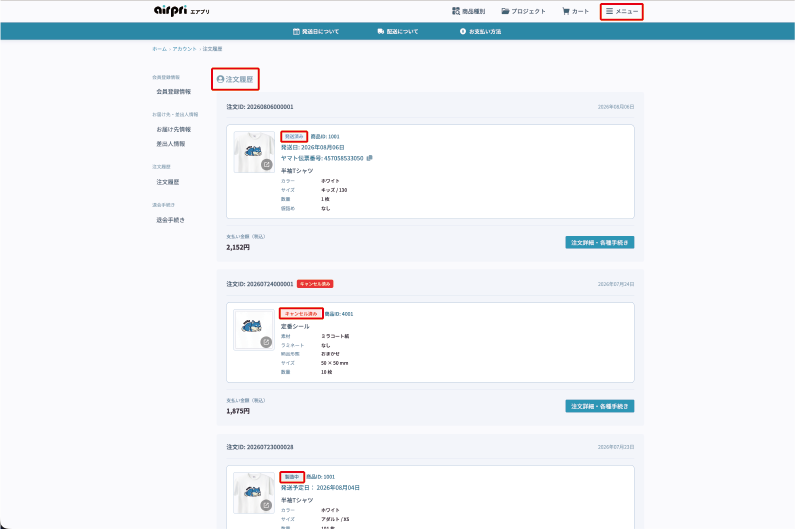795x529 pixels.
Task: Open design preview icon on first T-shirt thumbnail
Action: (267, 164)
